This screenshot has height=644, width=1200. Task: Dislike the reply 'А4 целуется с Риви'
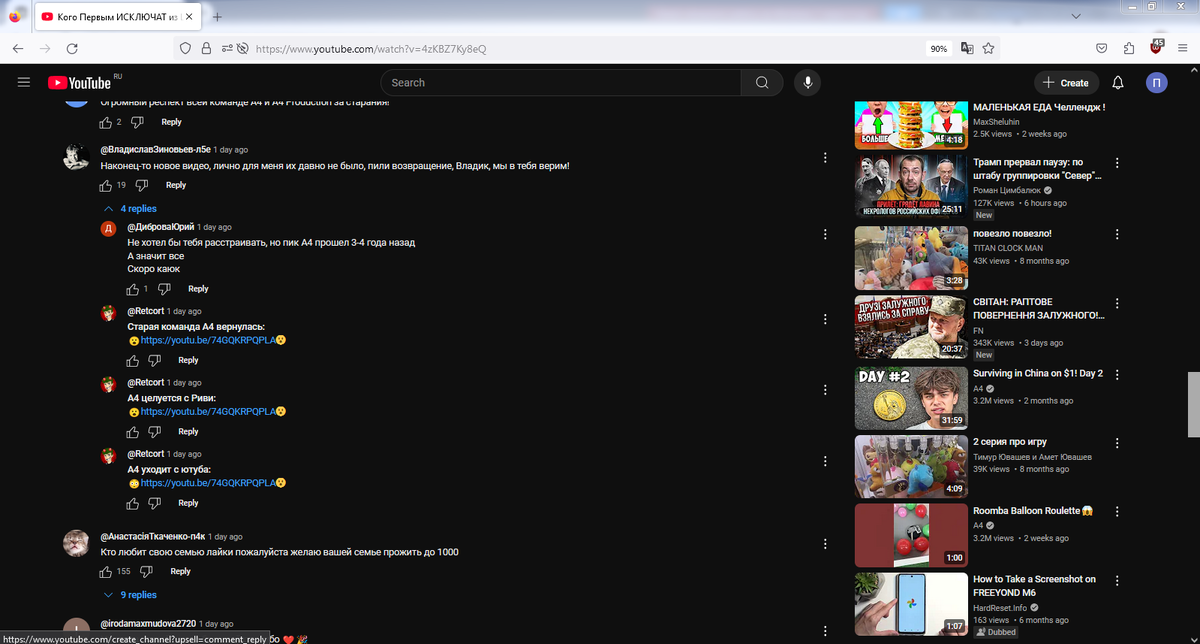(154, 432)
